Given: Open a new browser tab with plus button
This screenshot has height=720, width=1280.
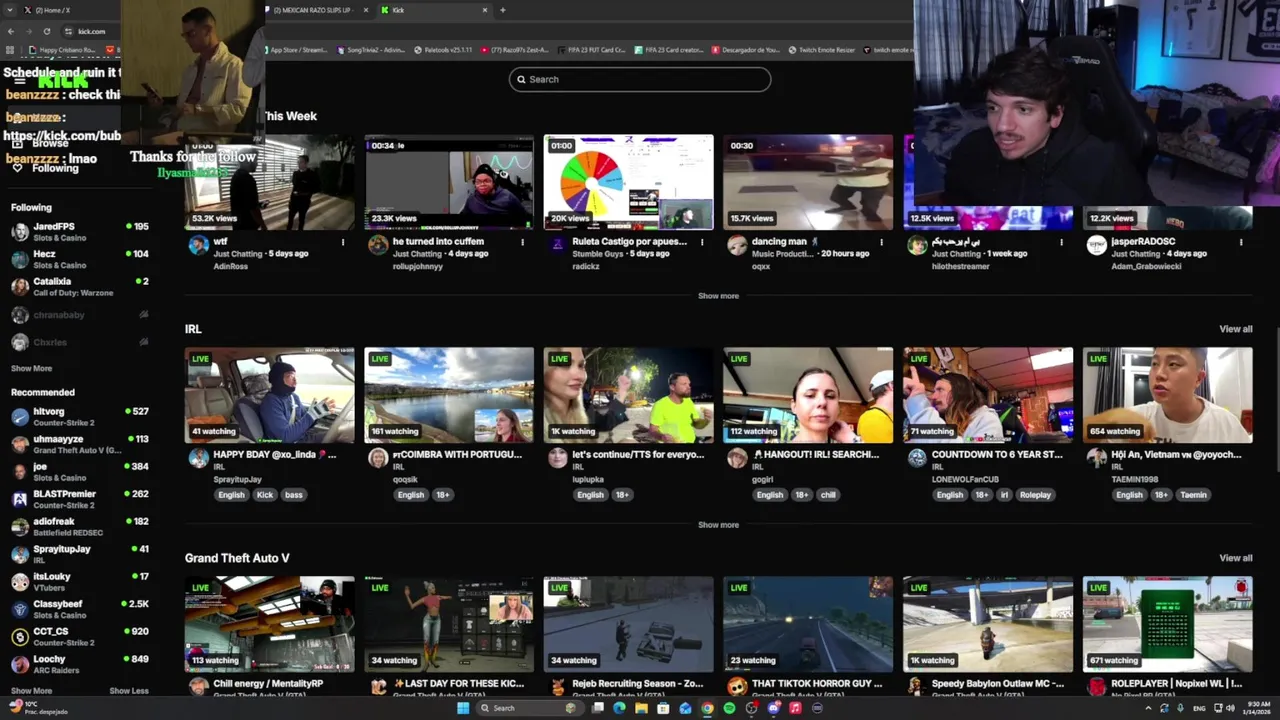Looking at the screenshot, I should click(502, 10).
